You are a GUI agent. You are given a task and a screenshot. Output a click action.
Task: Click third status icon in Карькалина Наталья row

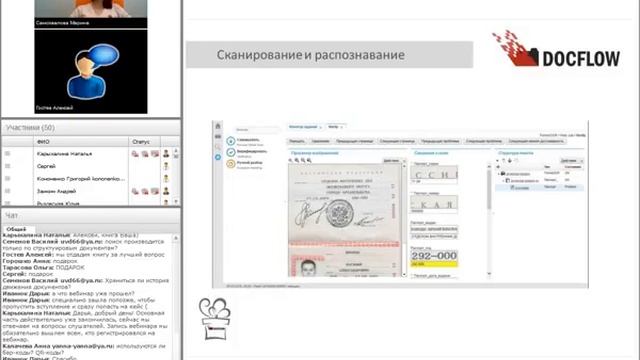click(155, 153)
